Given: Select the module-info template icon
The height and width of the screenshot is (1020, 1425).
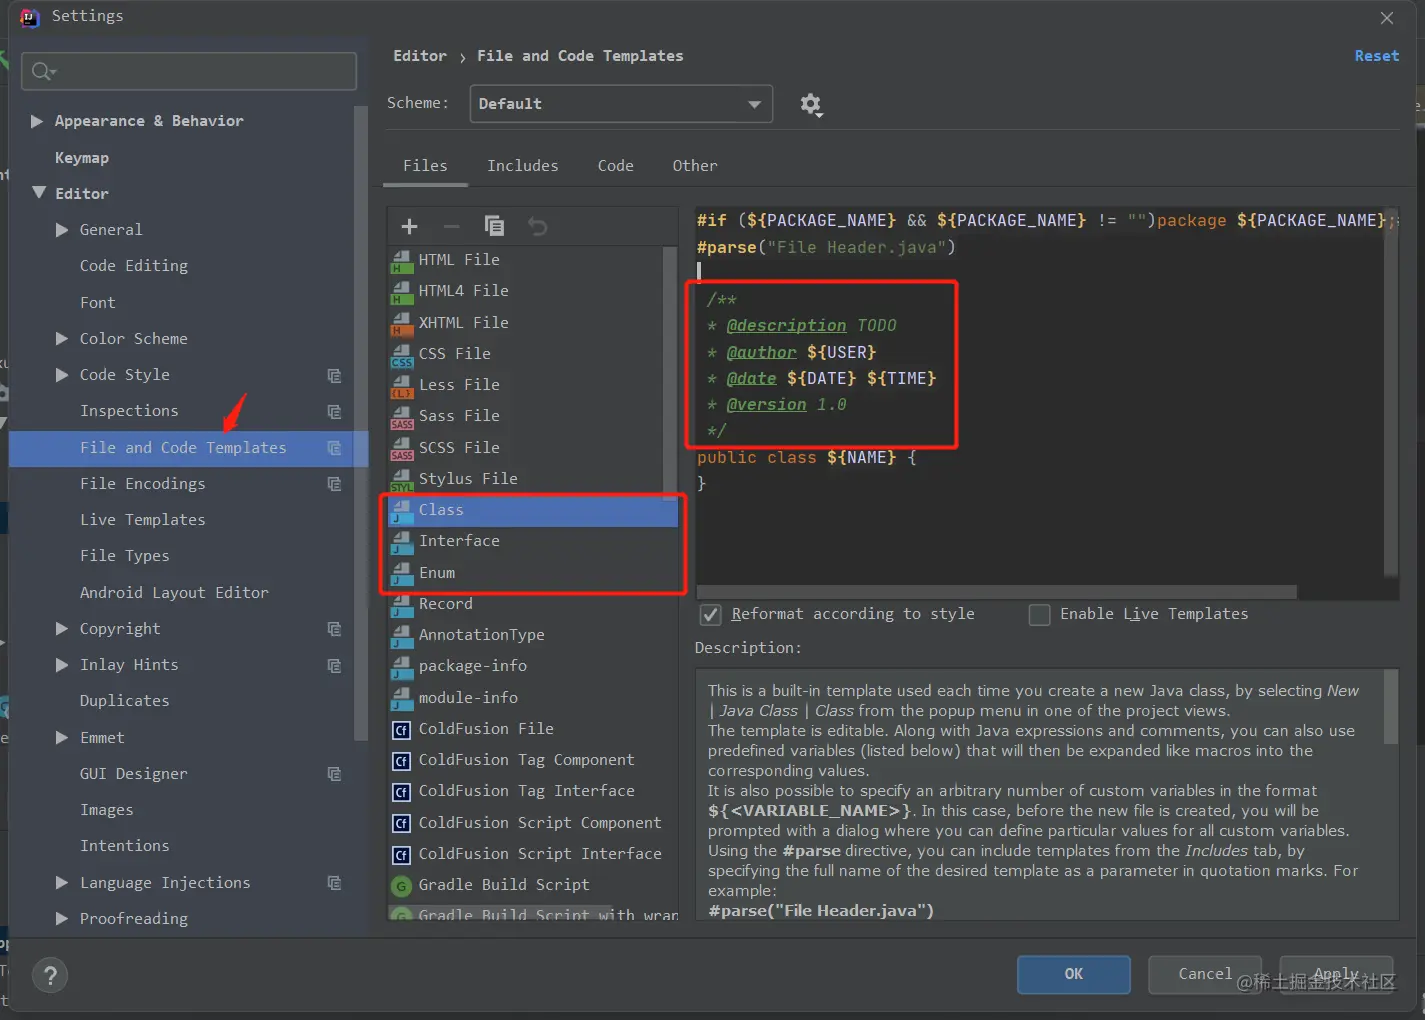Looking at the screenshot, I should pyautogui.click(x=402, y=699).
